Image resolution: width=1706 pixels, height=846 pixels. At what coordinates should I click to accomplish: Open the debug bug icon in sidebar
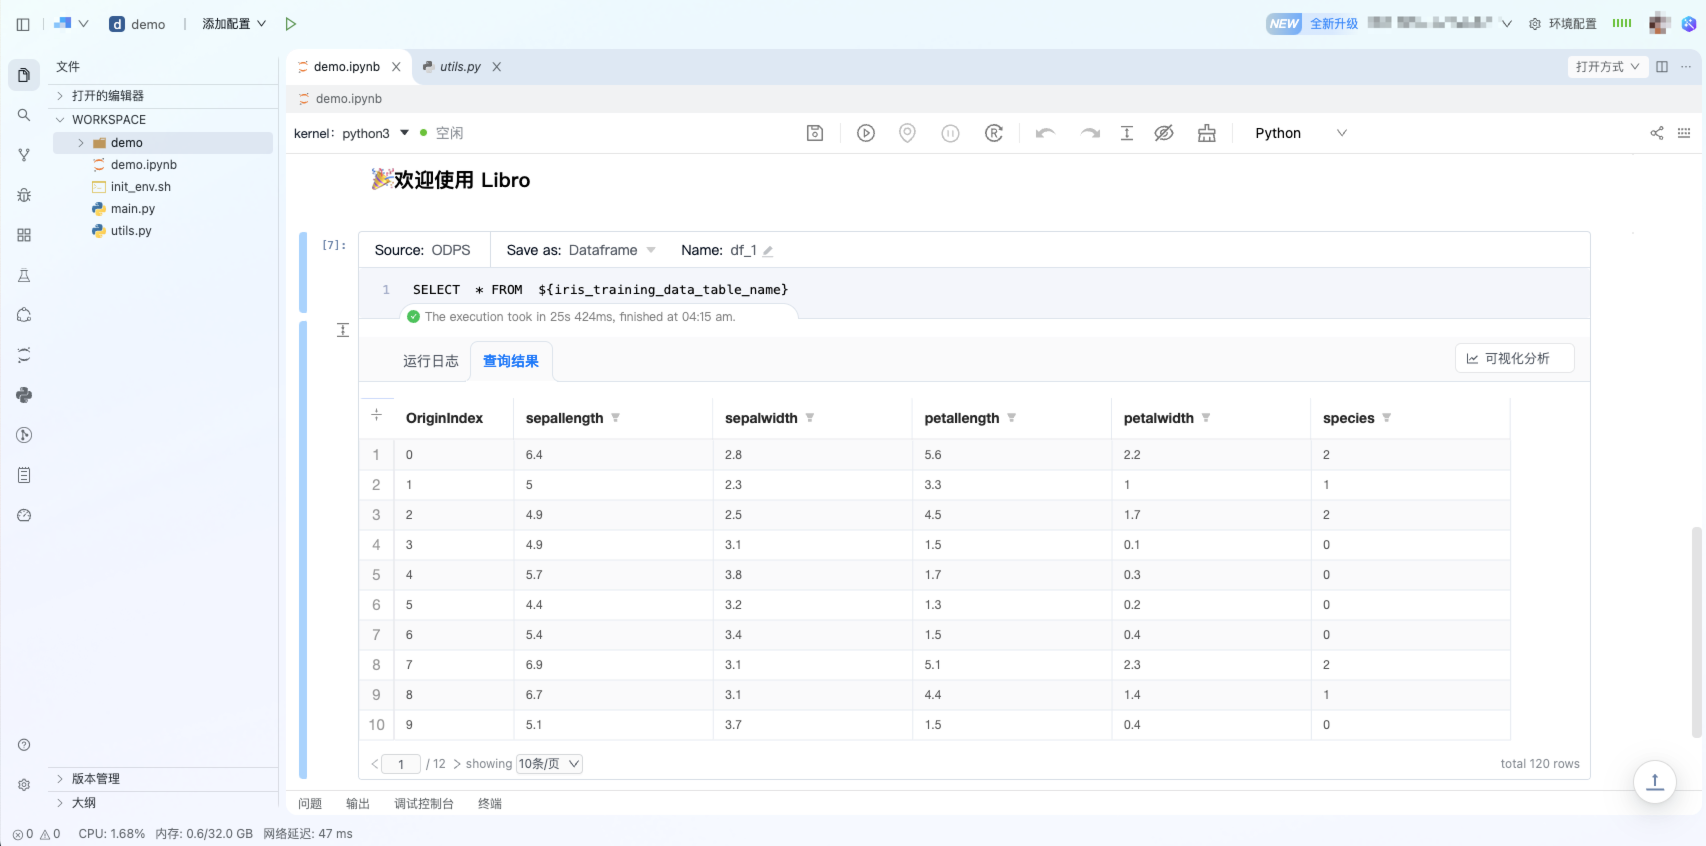(x=24, y=195)
